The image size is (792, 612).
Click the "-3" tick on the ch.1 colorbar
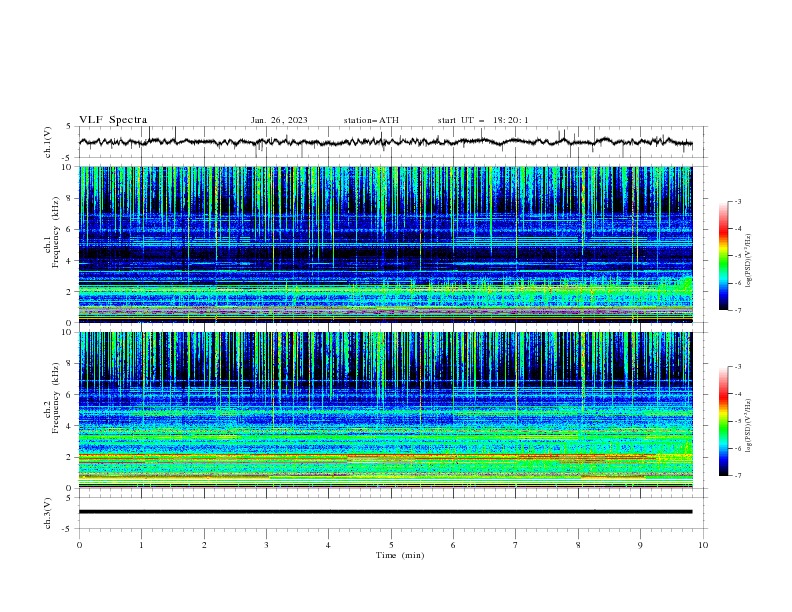[738, 201]
